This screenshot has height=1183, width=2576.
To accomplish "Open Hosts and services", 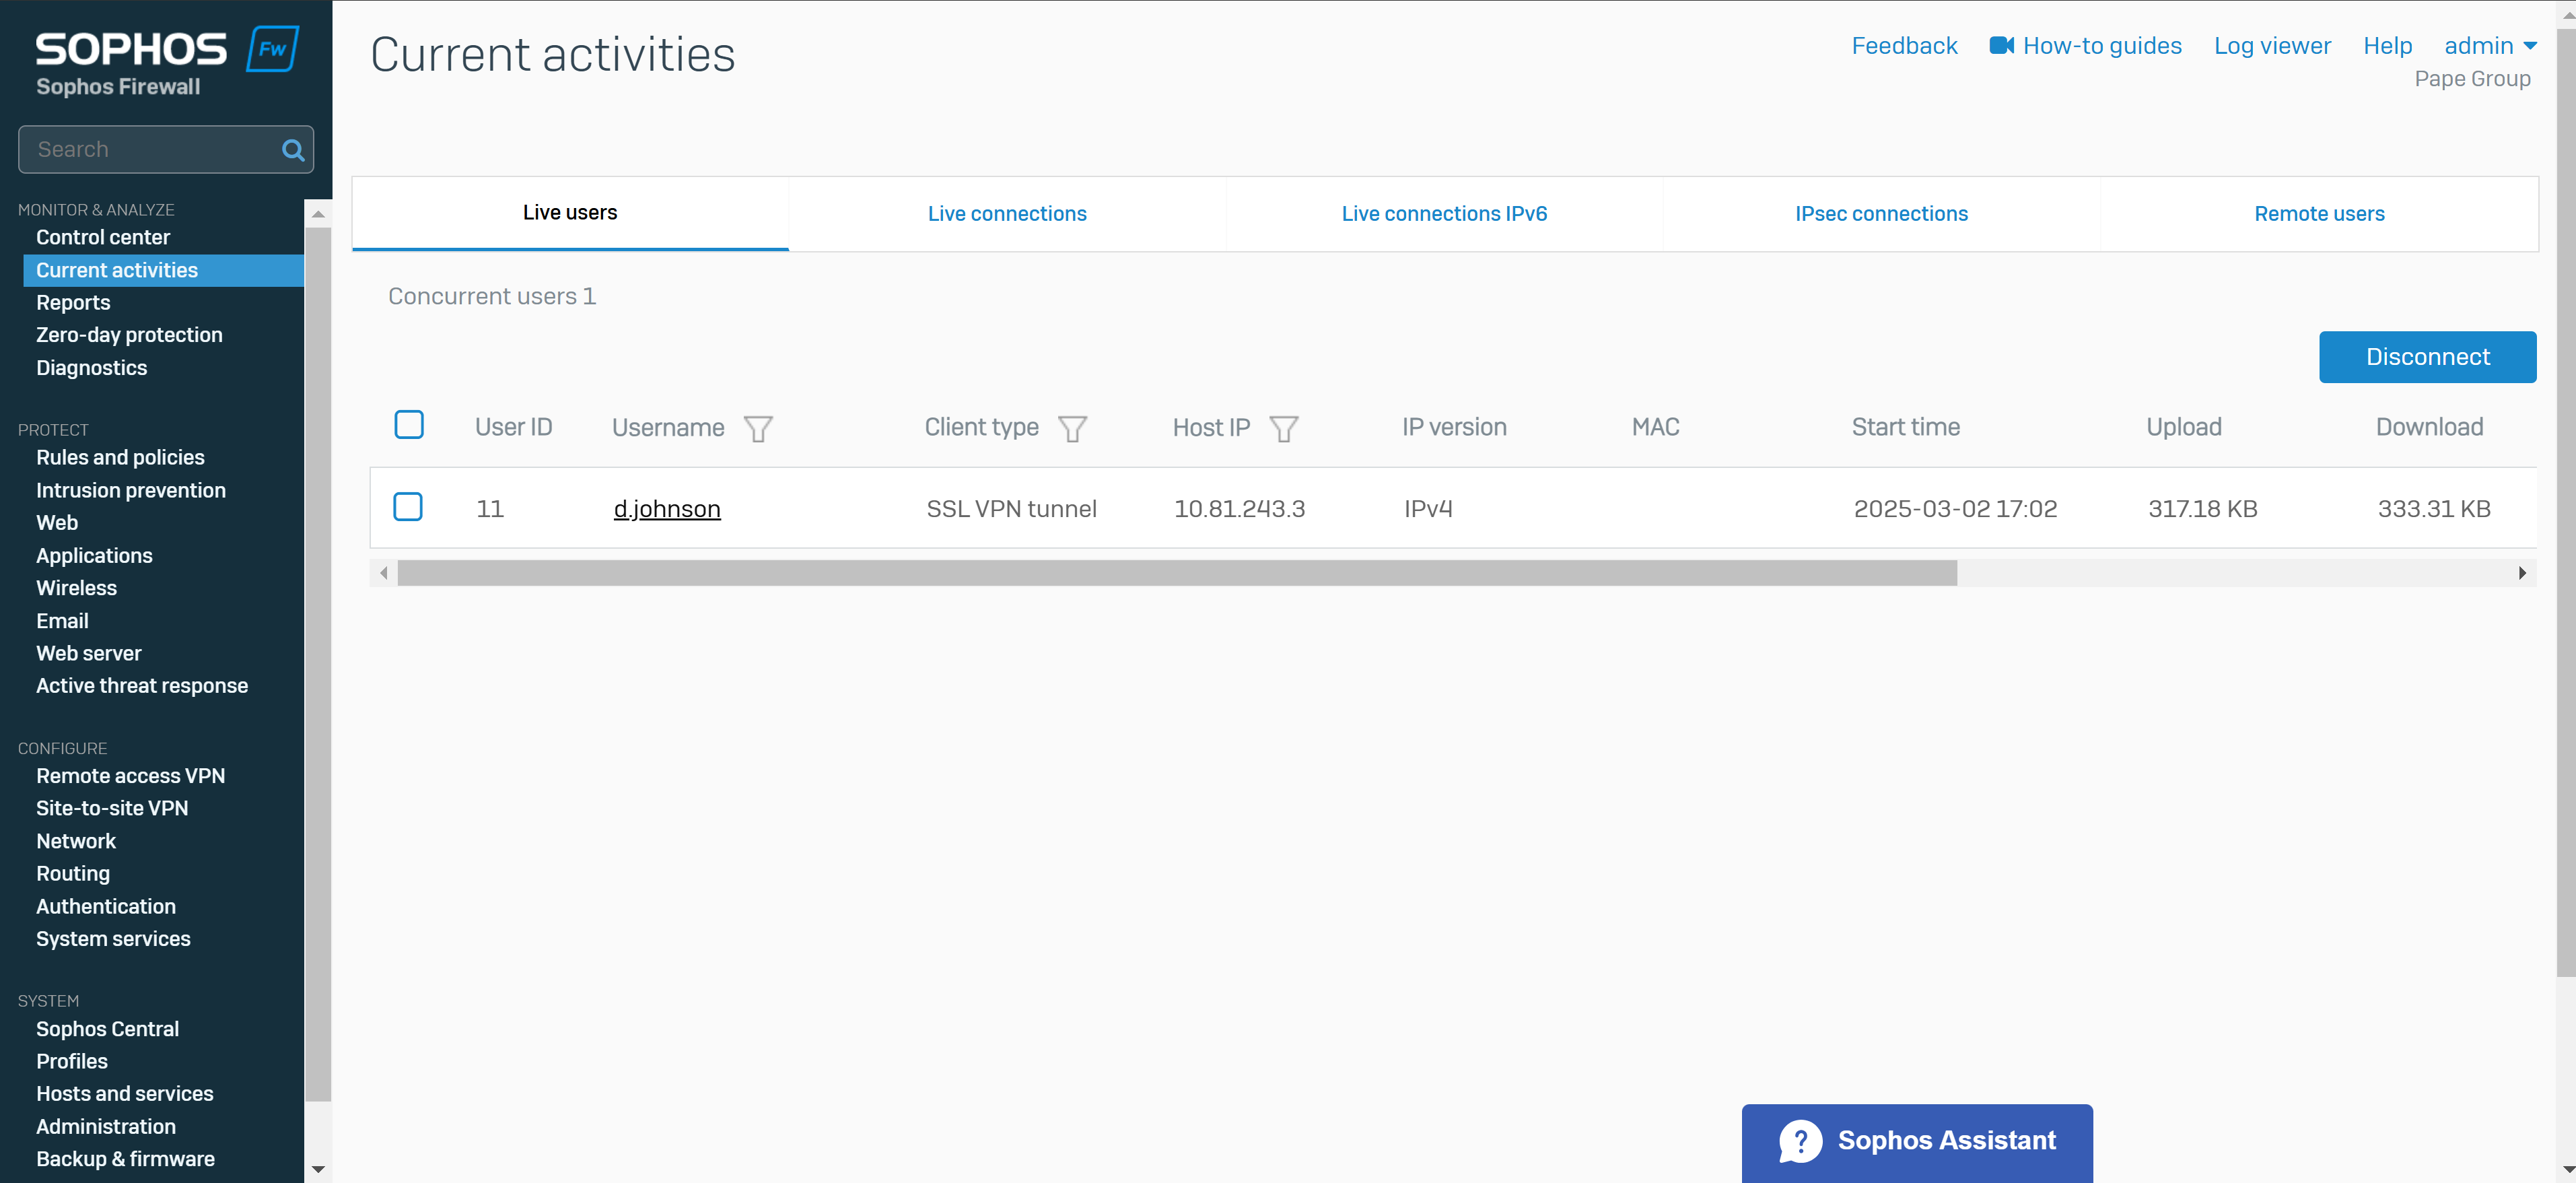I will 125,1094.
